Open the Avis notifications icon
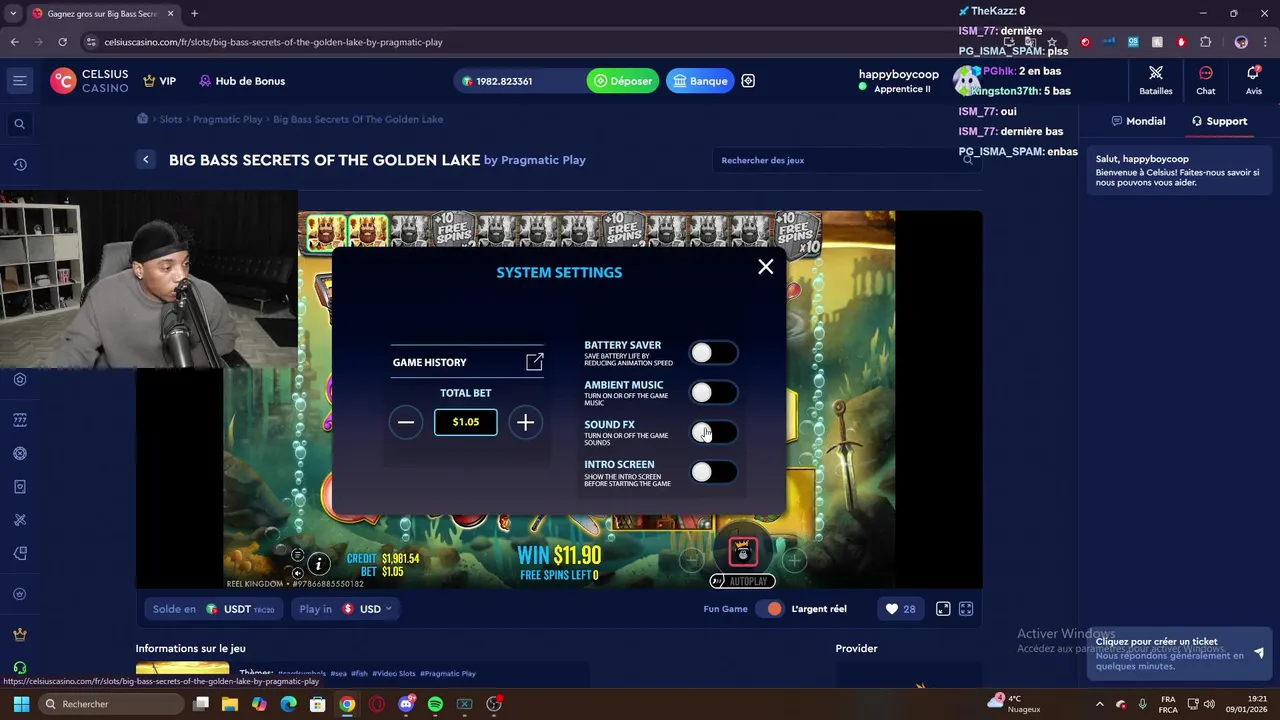The width and height of the screenshot is (1280, 720). (1254, 80)
